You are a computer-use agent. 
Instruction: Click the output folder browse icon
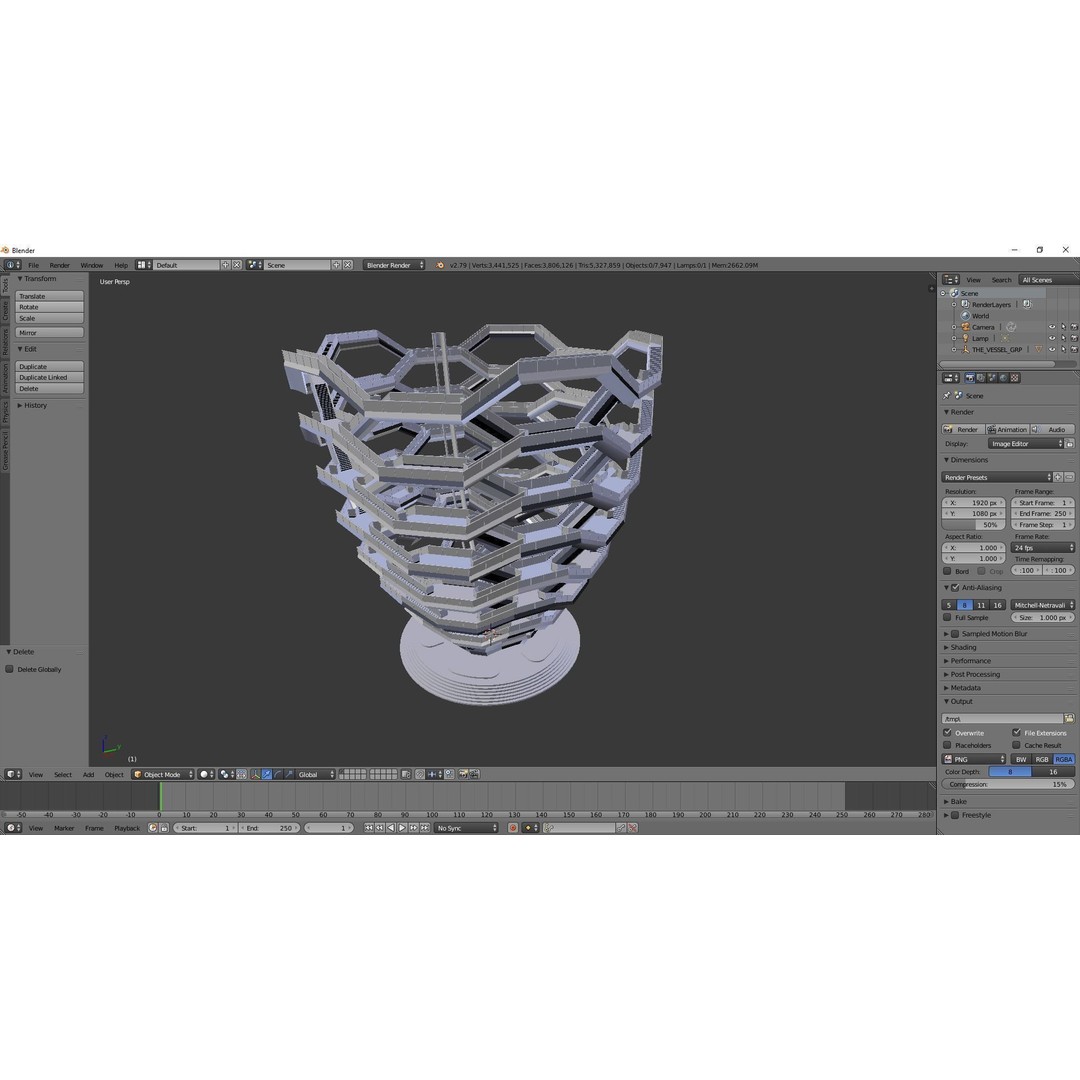pyautogui.click(x=1069, y=718)
